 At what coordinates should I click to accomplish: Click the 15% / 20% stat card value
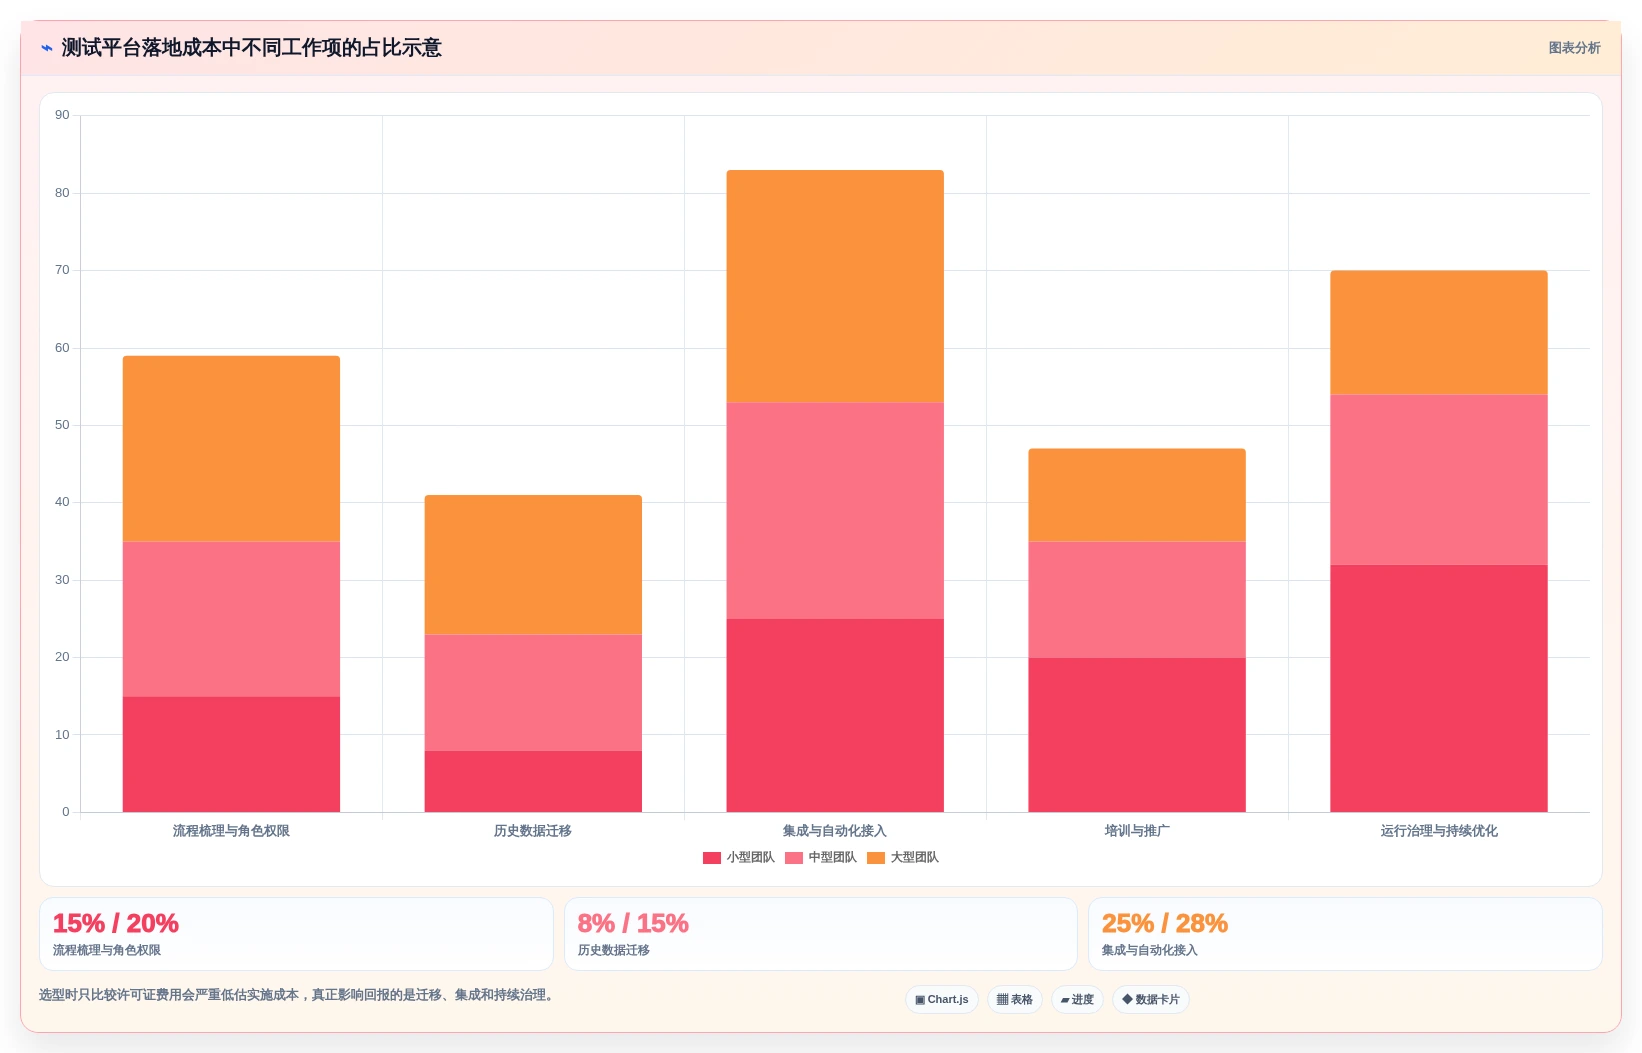[x=115, y=923]
